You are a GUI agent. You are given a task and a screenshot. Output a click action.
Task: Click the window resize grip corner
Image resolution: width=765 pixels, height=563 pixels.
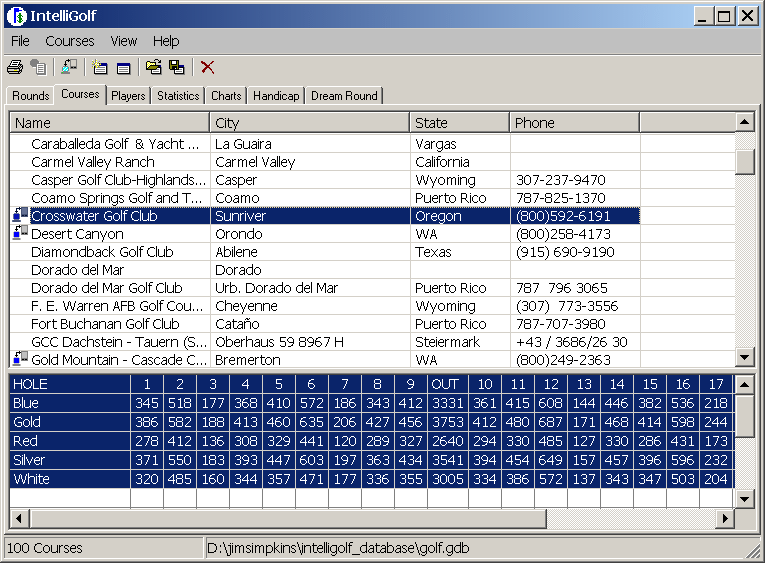pyautogui.click(x=754, y=552)
